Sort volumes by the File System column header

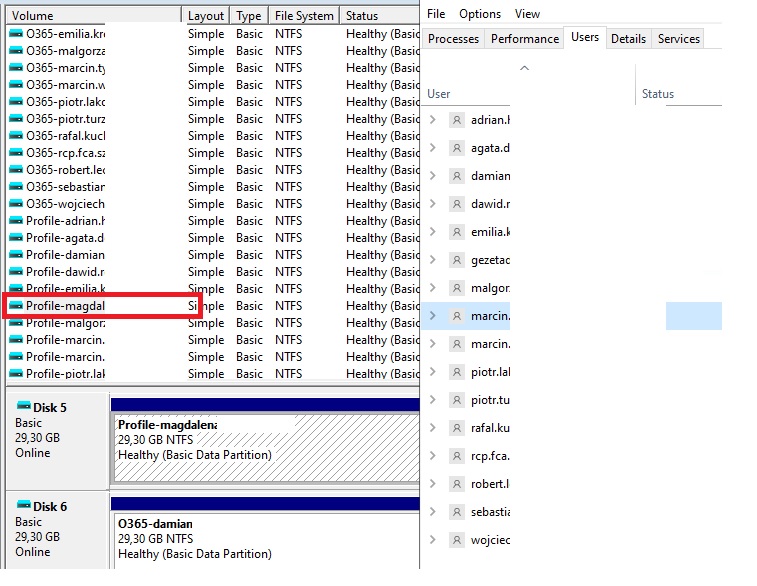click(304, 15)
